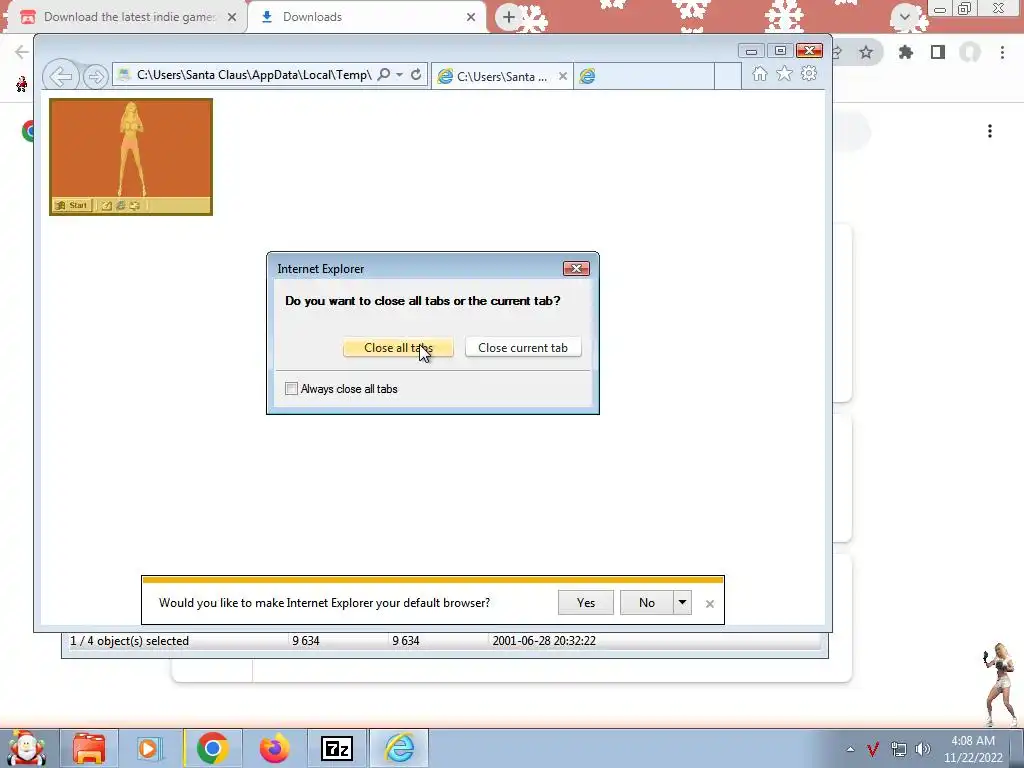Open a new Chrome tab

tap(509, 17)
